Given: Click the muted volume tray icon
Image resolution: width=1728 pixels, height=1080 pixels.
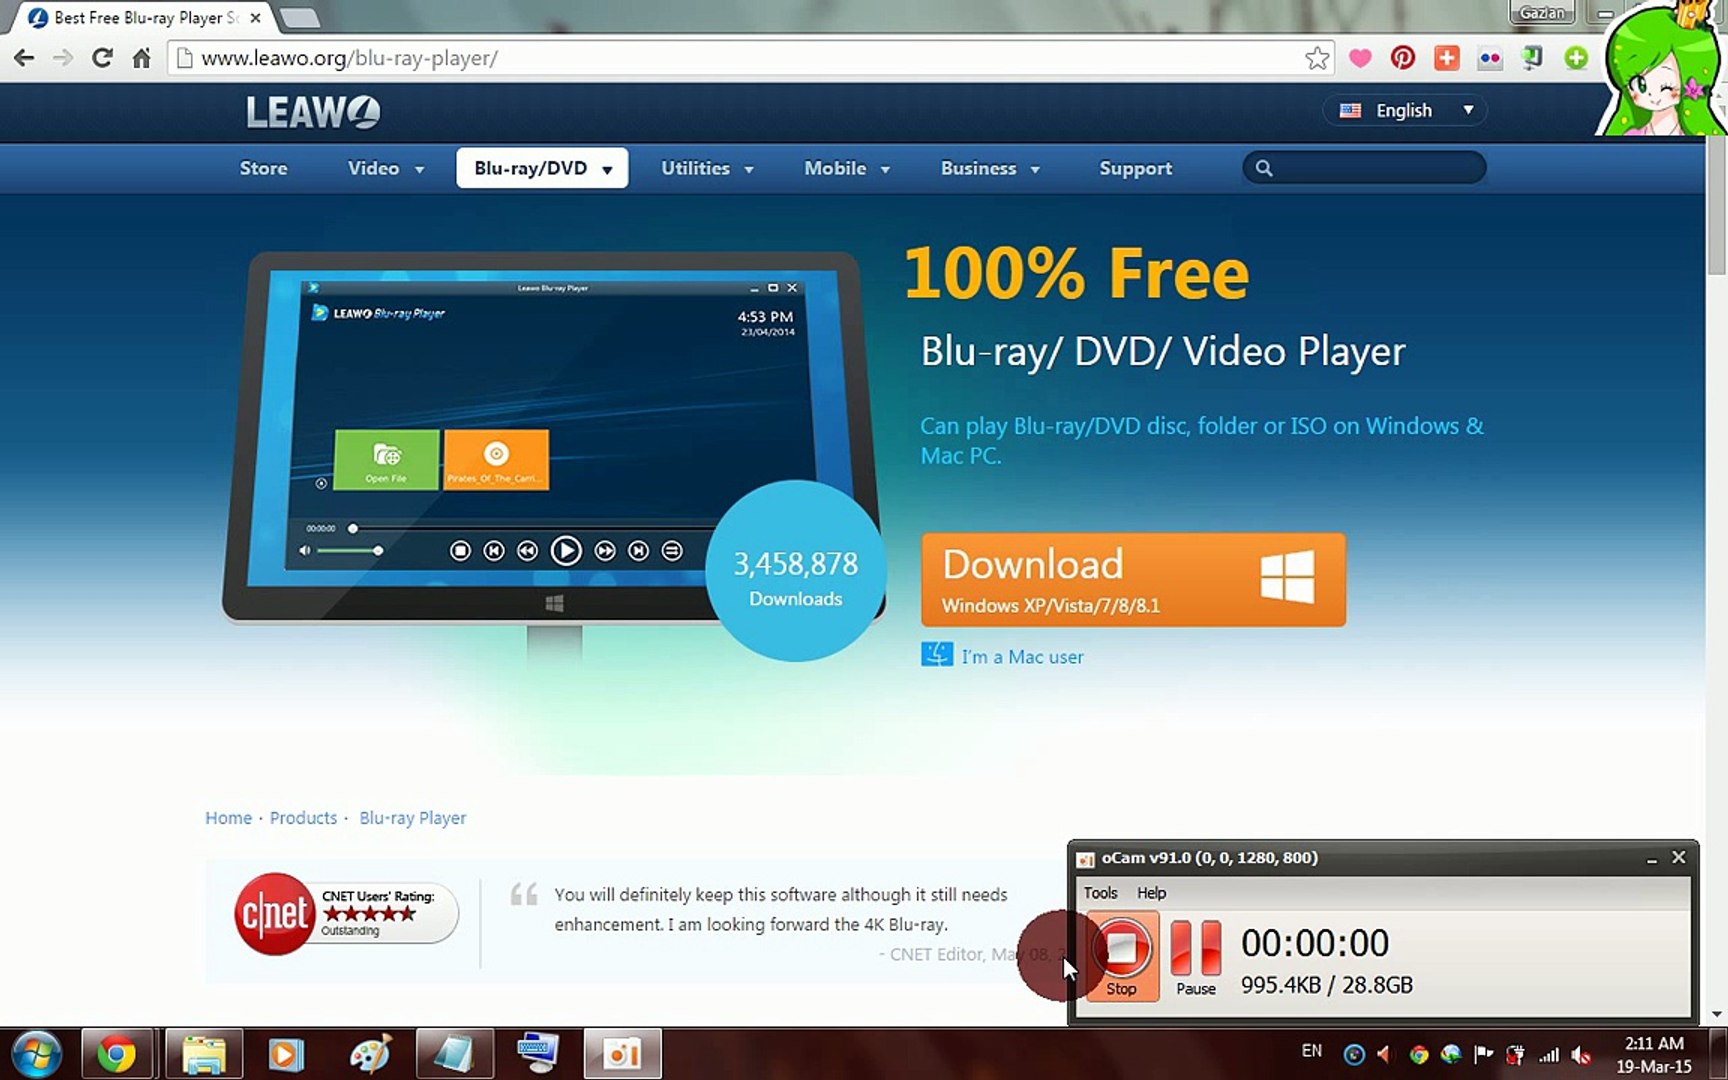Looking at the screenshot, I should tap(1582, 1054).
